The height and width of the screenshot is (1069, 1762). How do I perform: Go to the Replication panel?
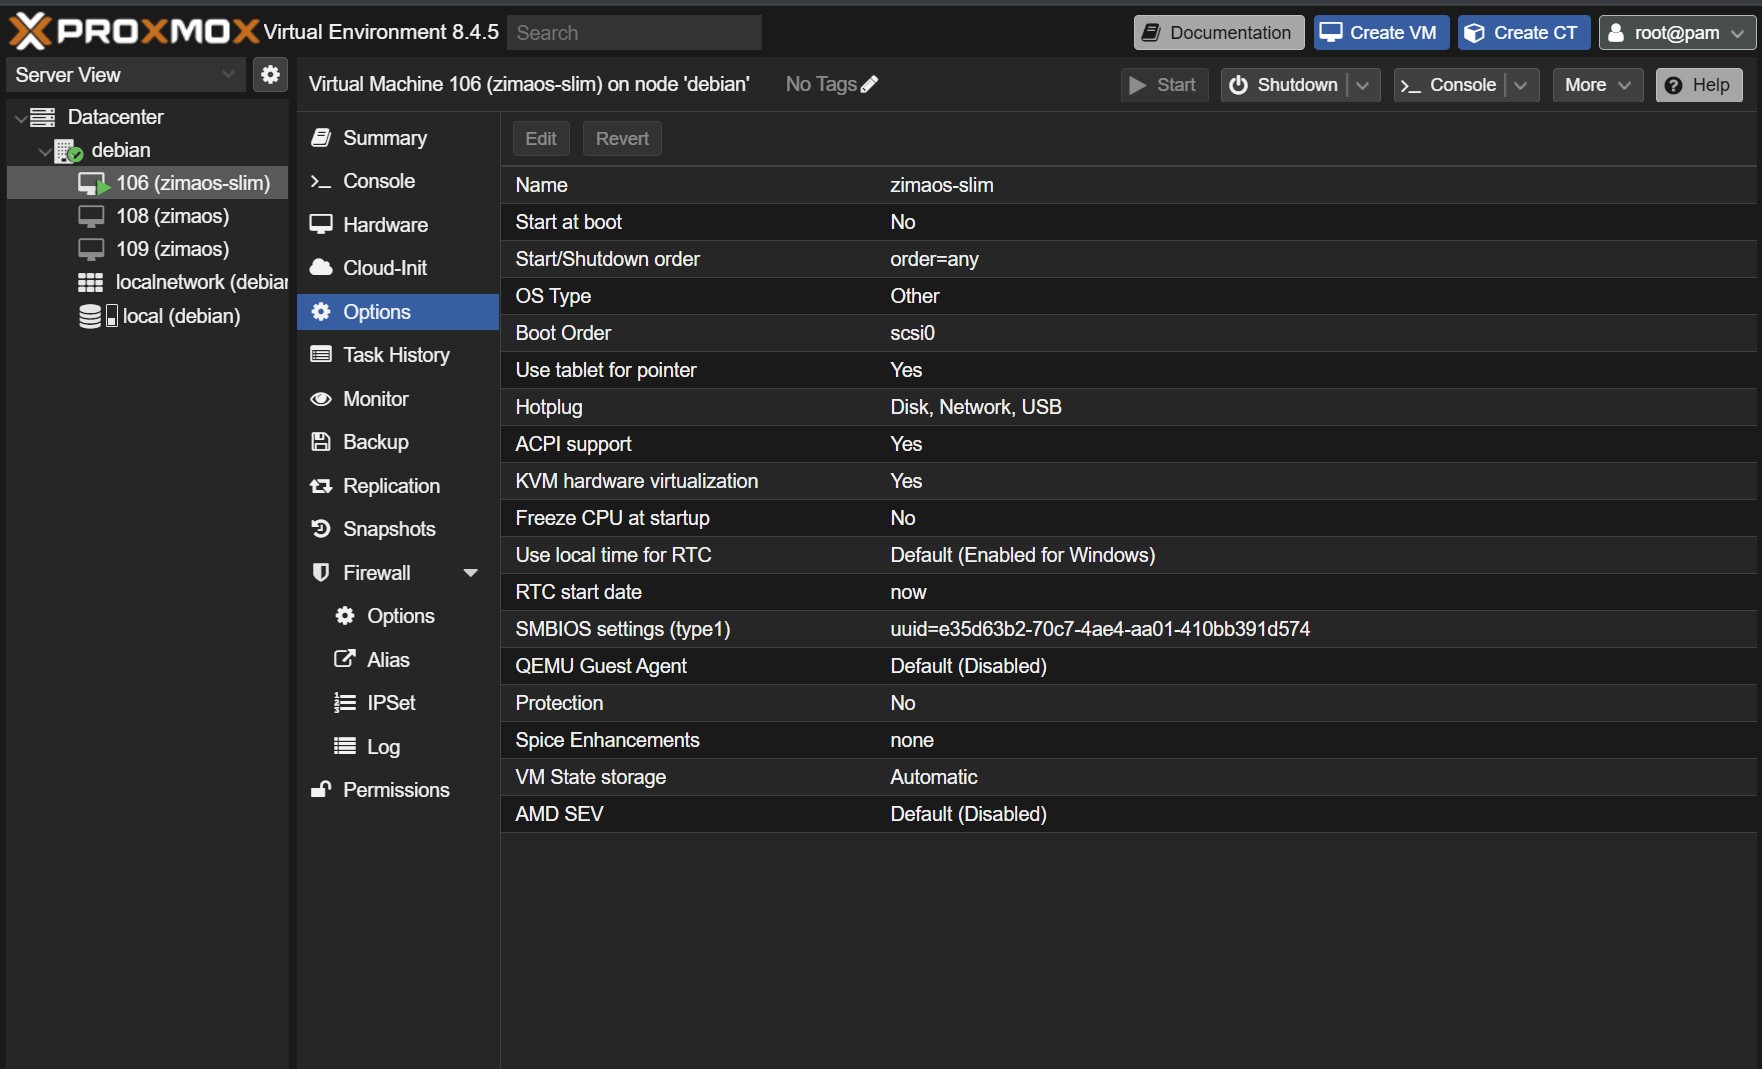390,486
